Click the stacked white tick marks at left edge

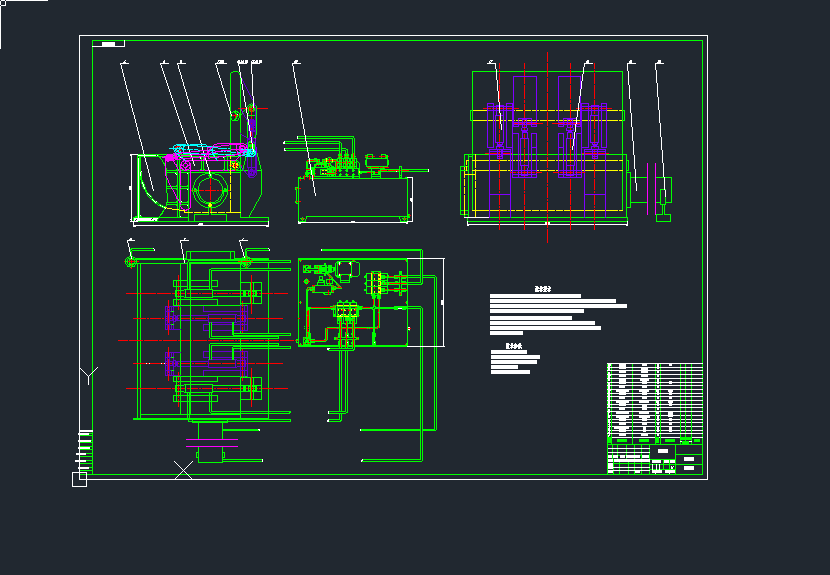coord(84,447)
